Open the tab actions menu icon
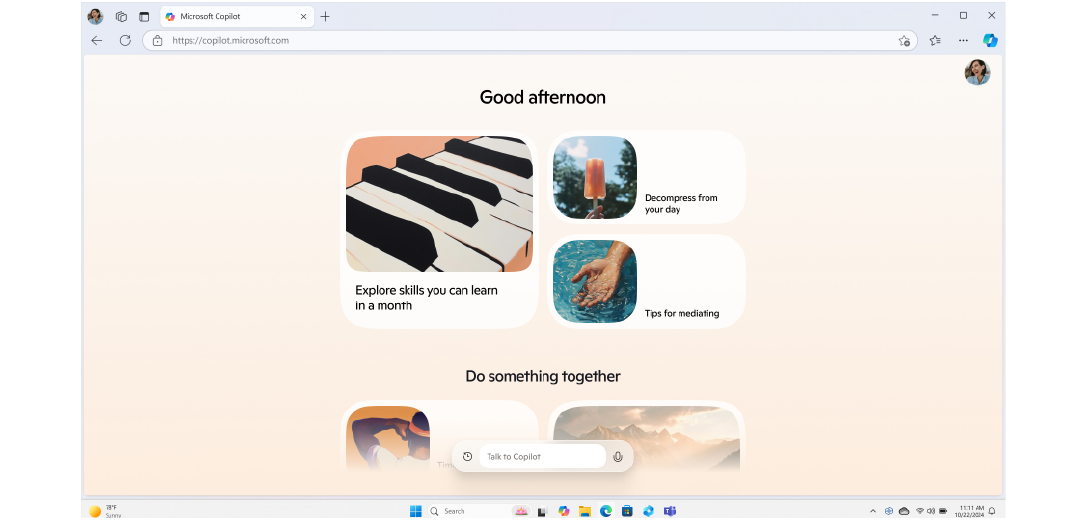 pos(144,17)
